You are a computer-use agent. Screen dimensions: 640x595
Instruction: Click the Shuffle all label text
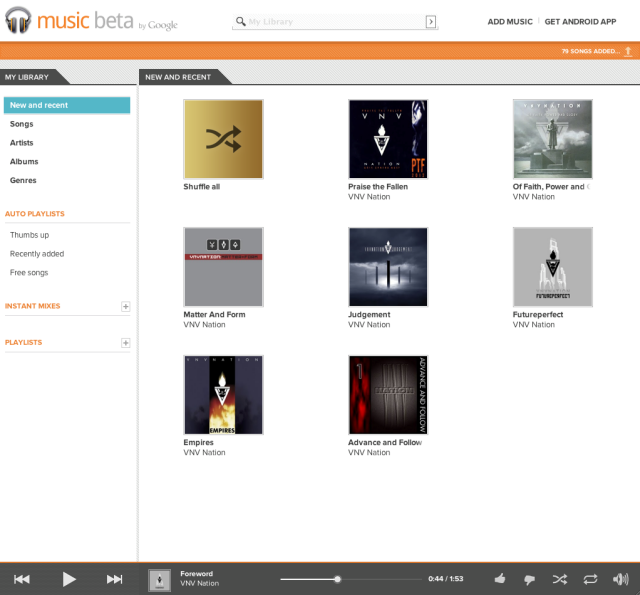(202, 186)
